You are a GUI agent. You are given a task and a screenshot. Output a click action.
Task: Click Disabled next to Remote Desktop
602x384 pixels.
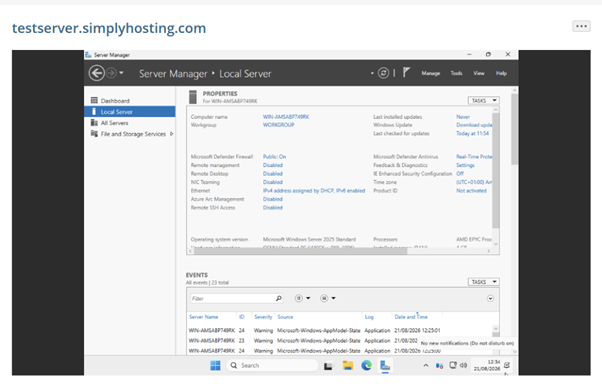tap(273, 174)
